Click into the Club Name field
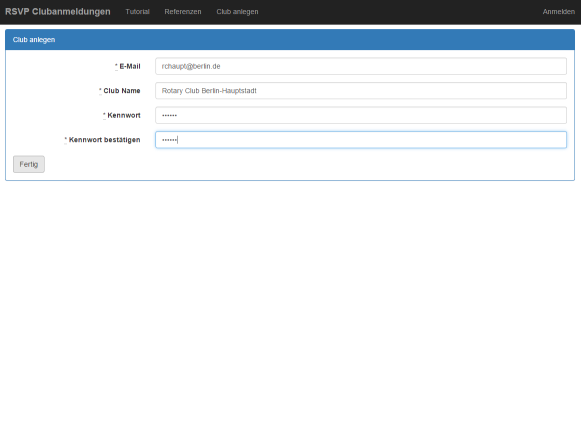 [x=361, y=91]
